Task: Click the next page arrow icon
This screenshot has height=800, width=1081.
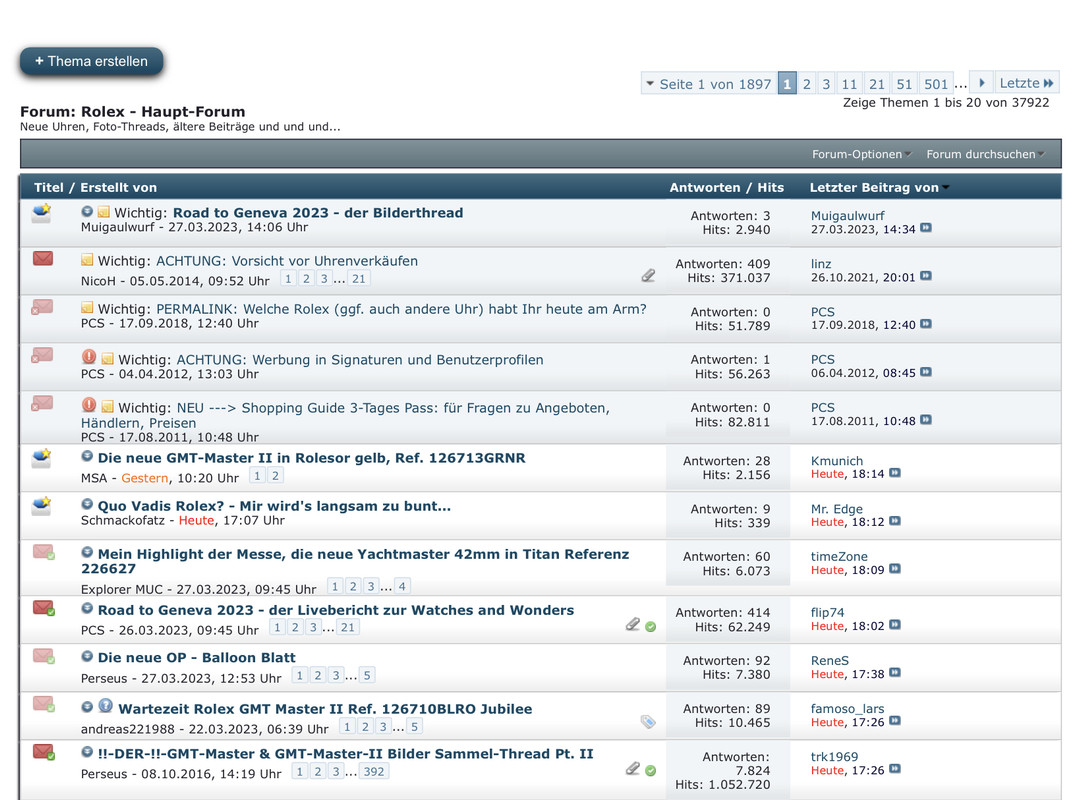Action: 982,83
